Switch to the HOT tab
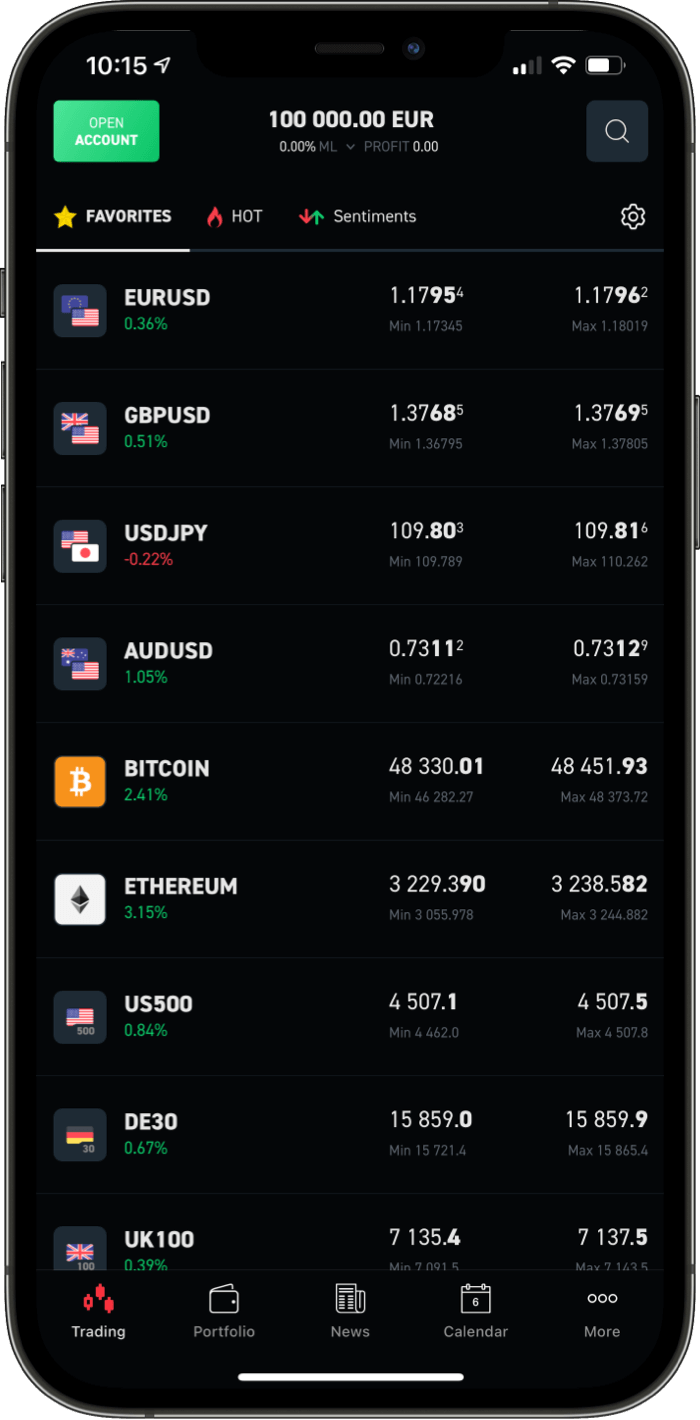Image resolution: width=700 pixels, height=1420 pixels. coord(234,217)
